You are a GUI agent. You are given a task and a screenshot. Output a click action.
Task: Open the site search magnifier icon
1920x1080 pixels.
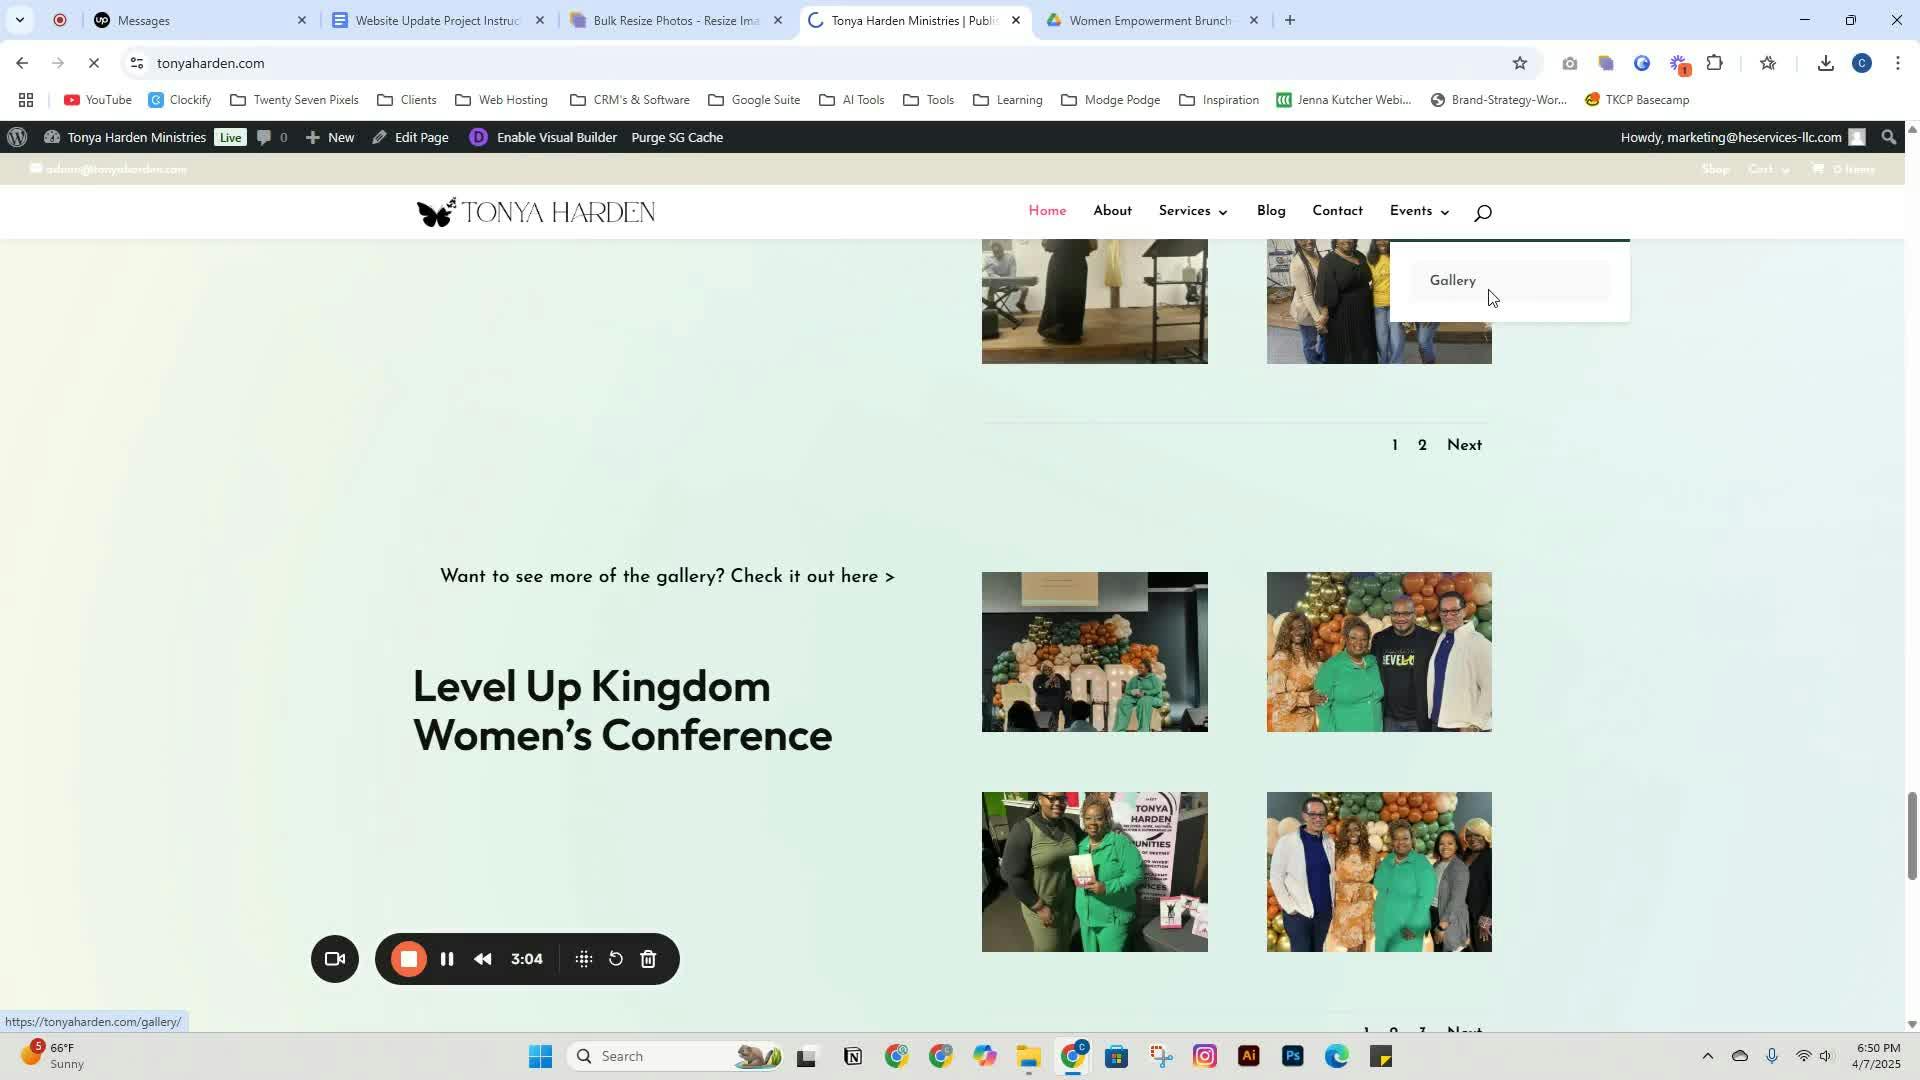[1483, 212]
